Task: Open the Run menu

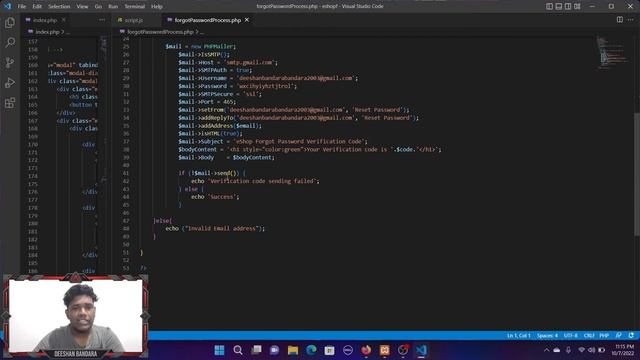Action: click(x=113, y=7)
